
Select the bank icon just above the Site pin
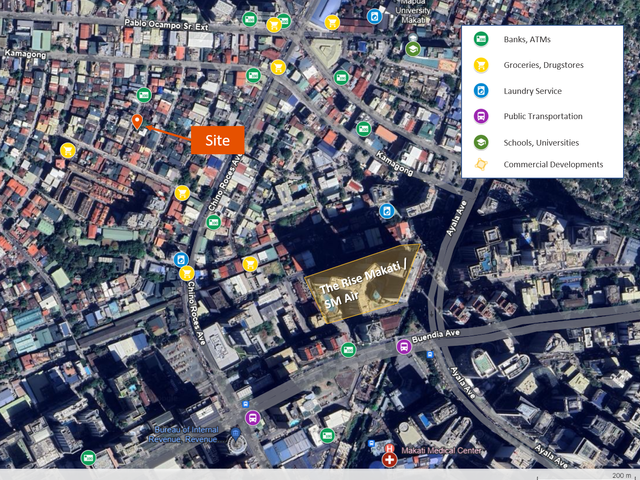click(x=144, y=95)
